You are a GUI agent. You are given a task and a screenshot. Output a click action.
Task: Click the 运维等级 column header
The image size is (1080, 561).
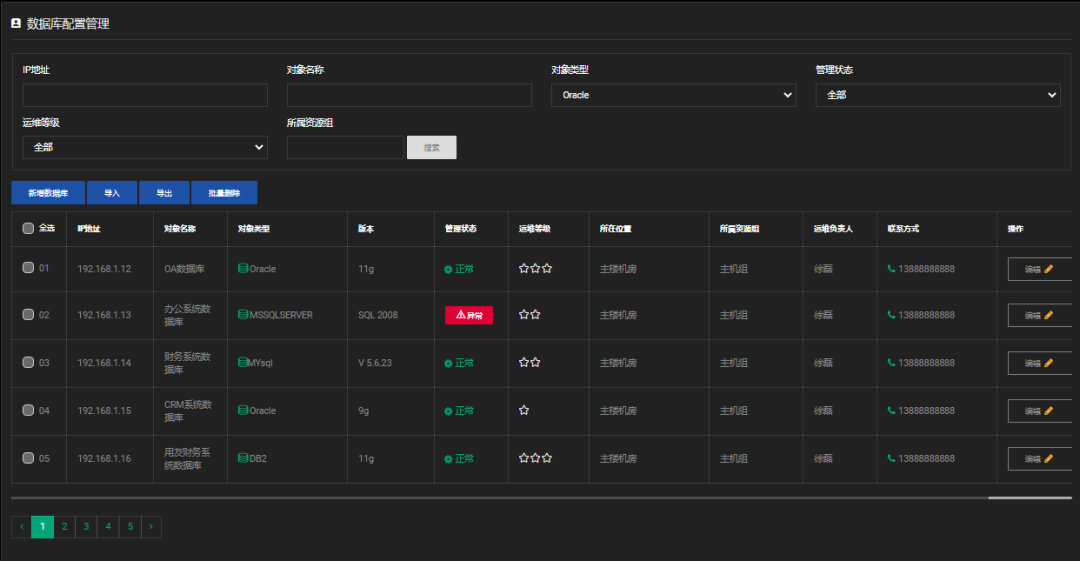pos(534,228)
